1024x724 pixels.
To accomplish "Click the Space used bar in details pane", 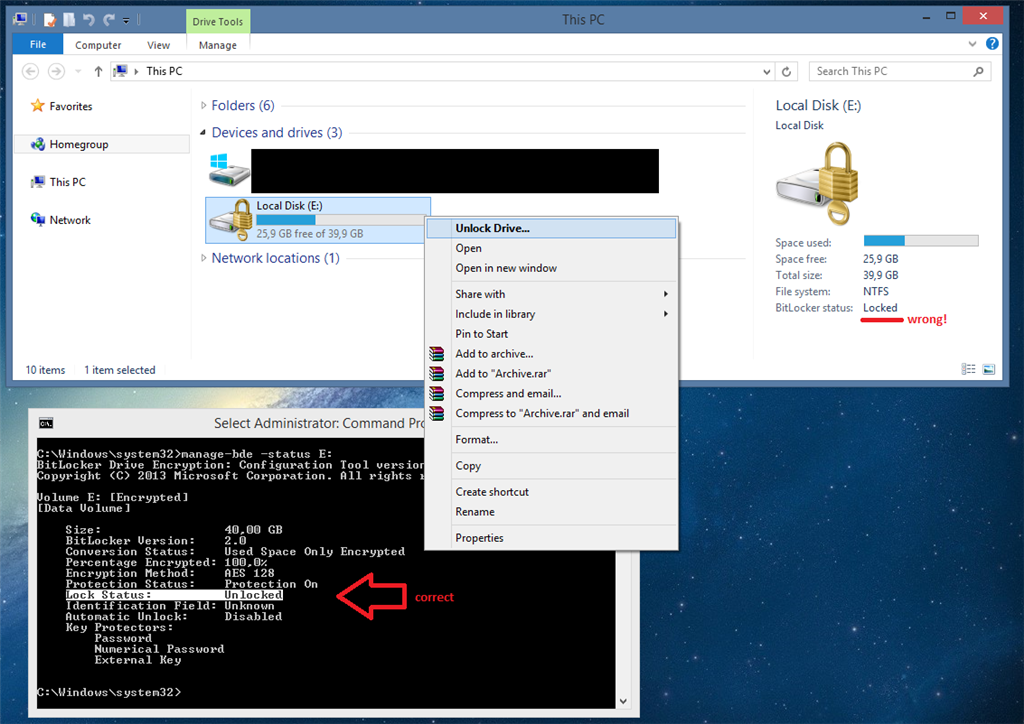I will click(x=921, y=240).
